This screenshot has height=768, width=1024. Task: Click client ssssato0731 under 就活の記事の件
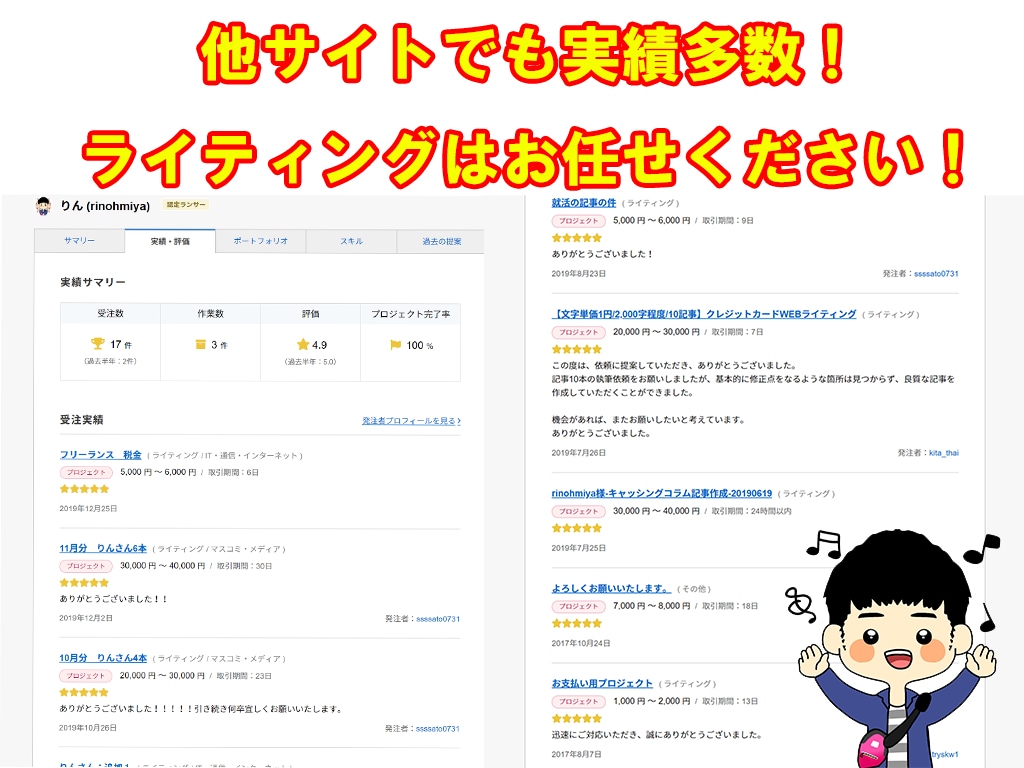tap(936, 274)
